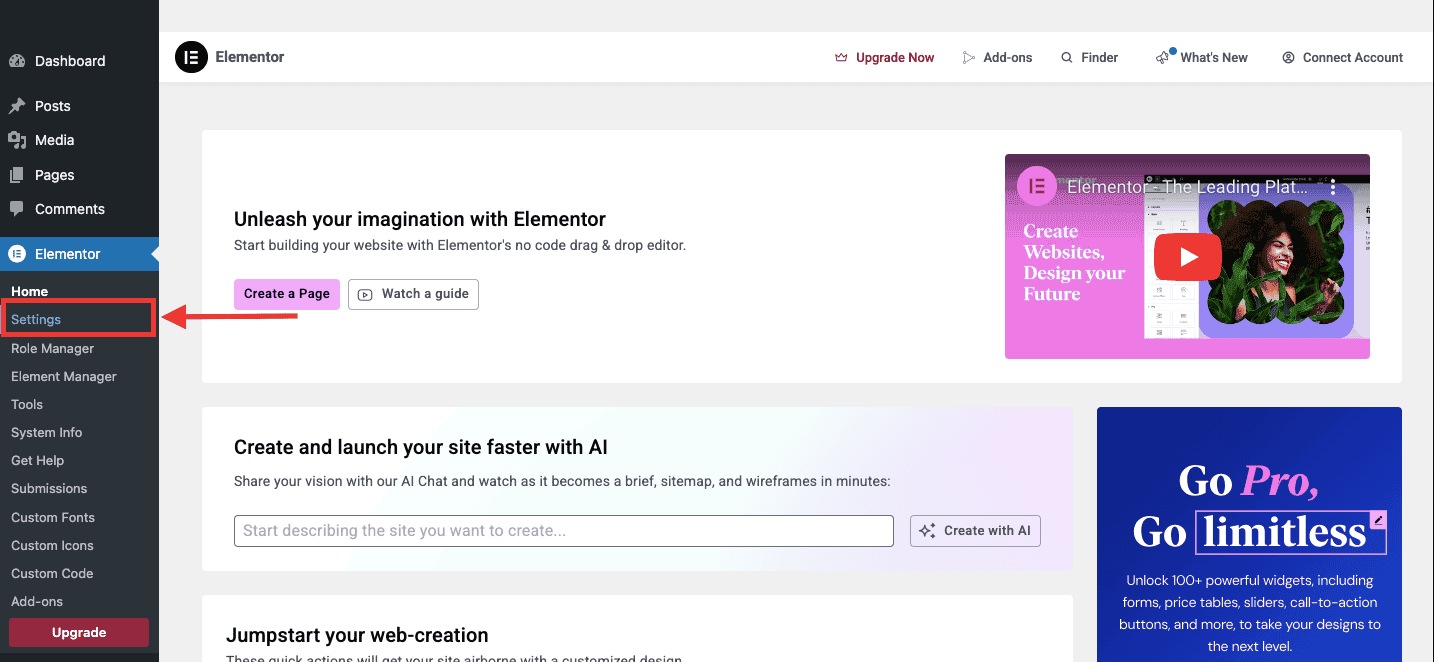Click the edit pencil on limitless banner
This screenshot has height=662, width=1434.
1378,520
